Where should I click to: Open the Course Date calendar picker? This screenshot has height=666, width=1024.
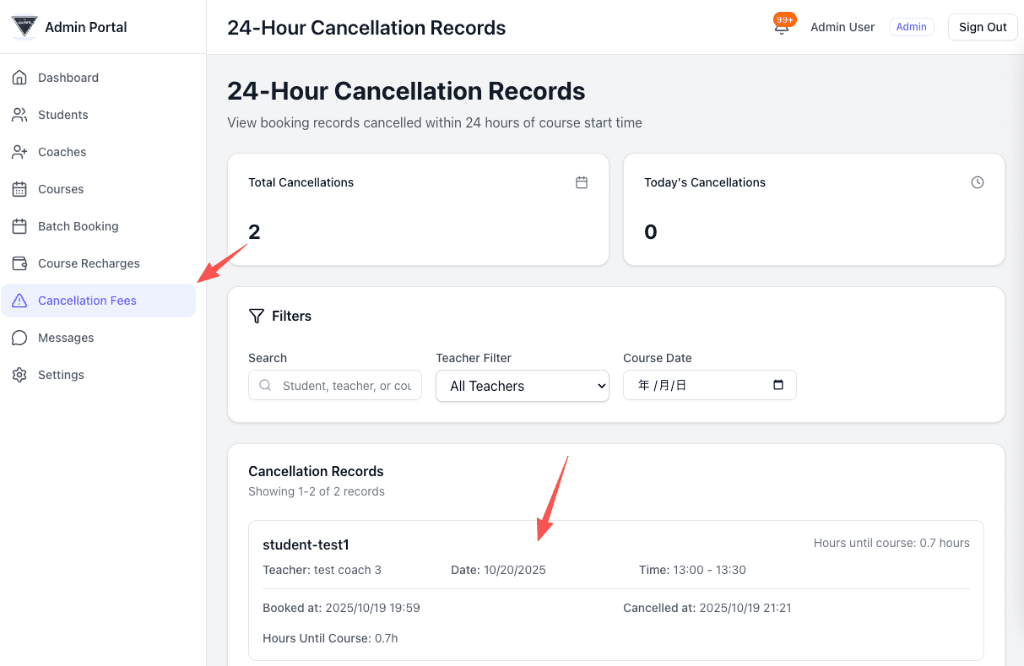(778, 385)
